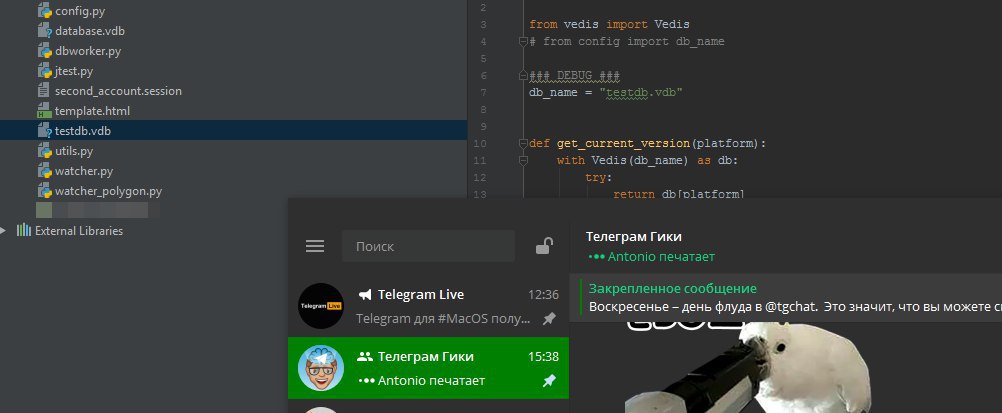Open dbworker.py in the project tree

tap(88, 51)
